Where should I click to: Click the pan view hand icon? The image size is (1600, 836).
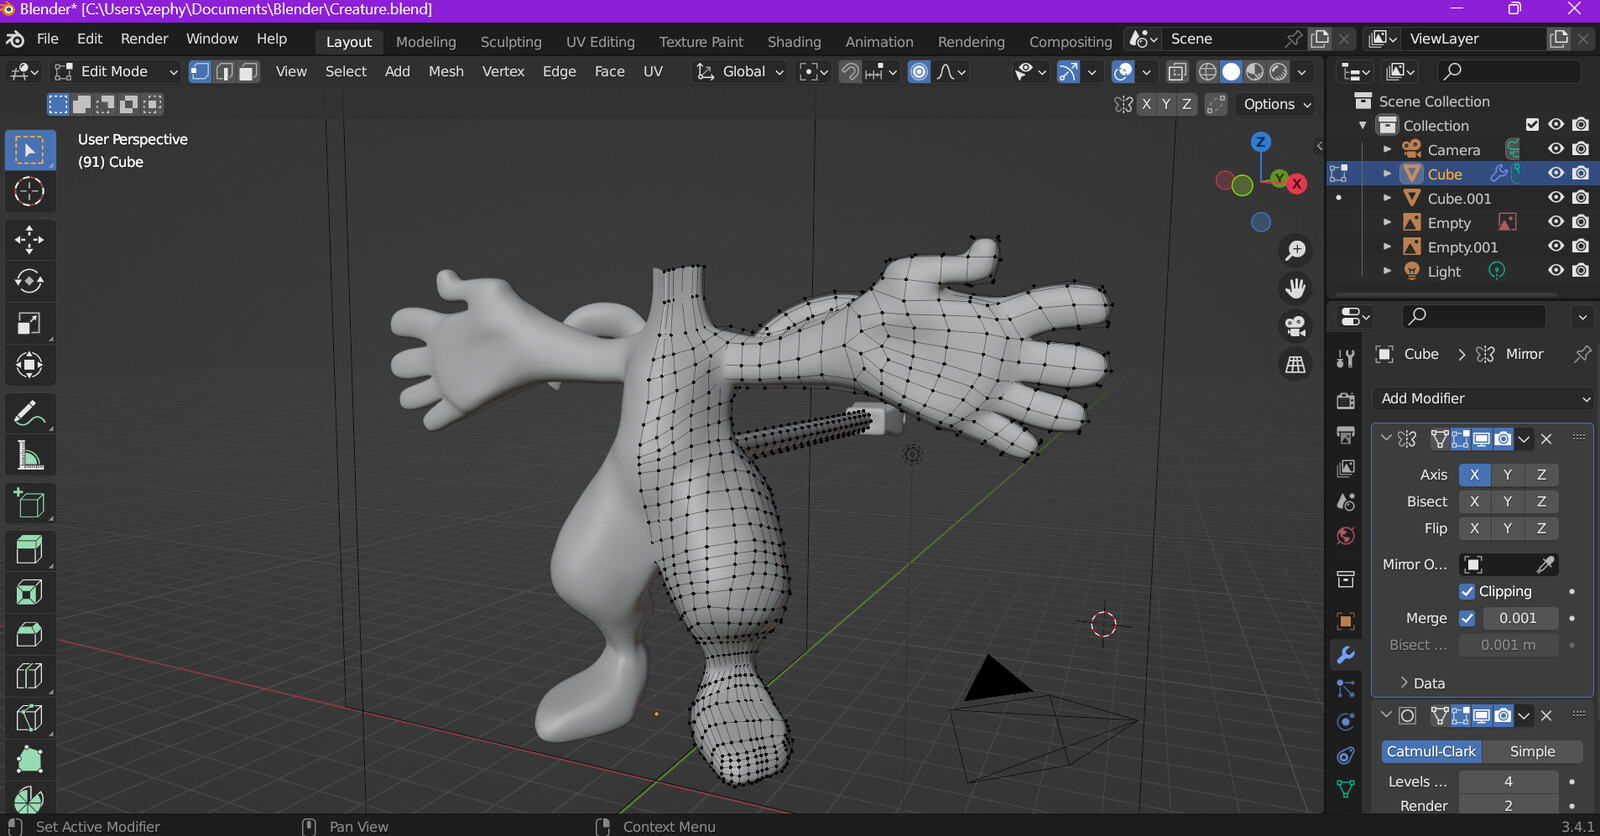[x=1295, y=288]
